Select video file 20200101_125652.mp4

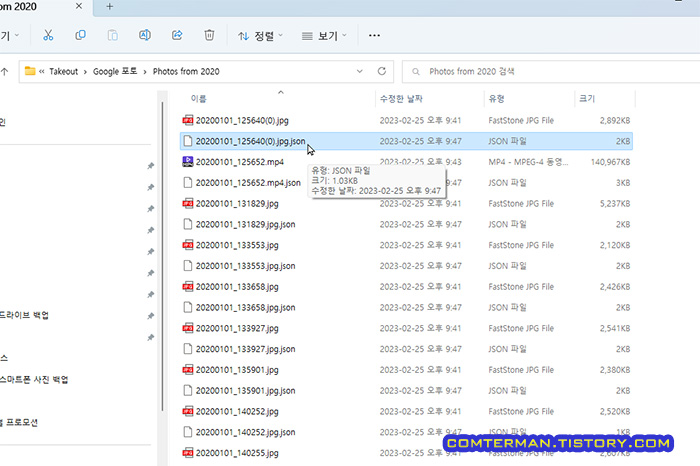point(406,162)
